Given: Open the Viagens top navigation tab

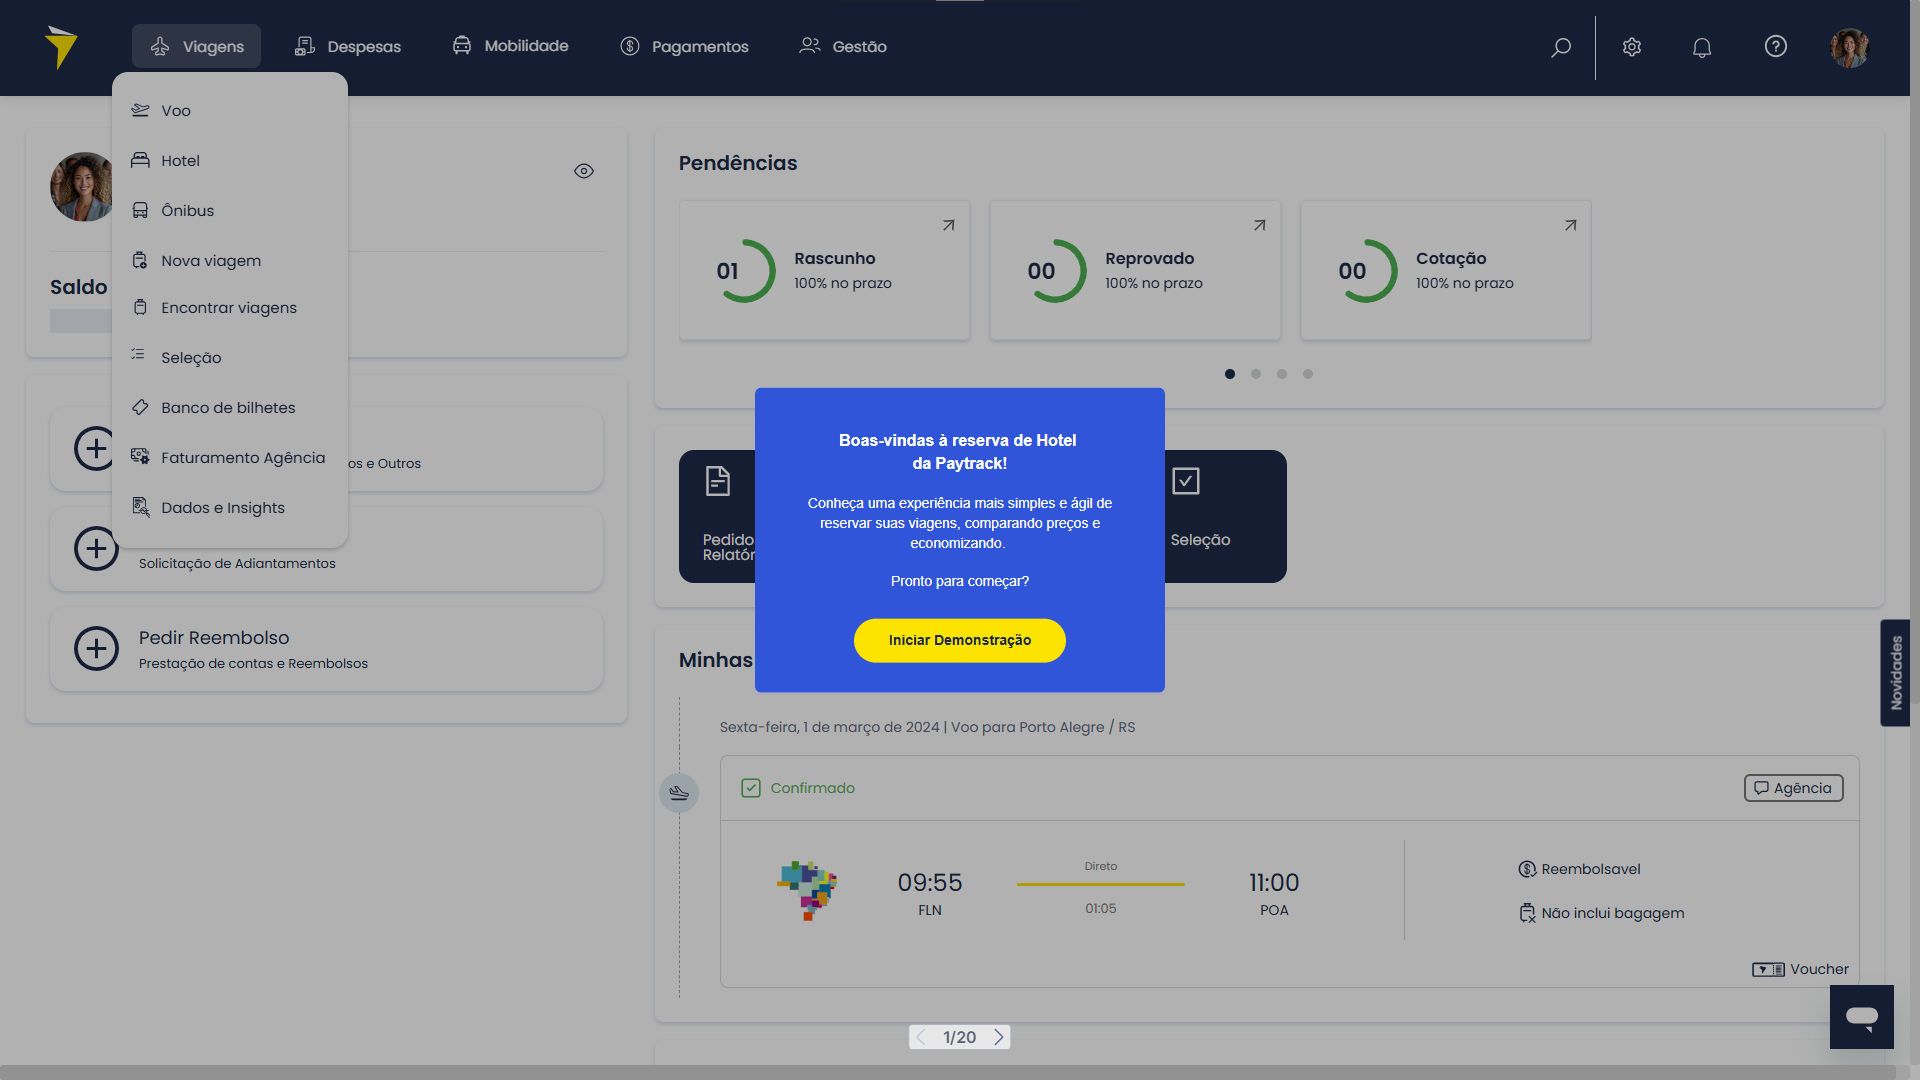Looking at the screenshot, I should click(196, 46).
